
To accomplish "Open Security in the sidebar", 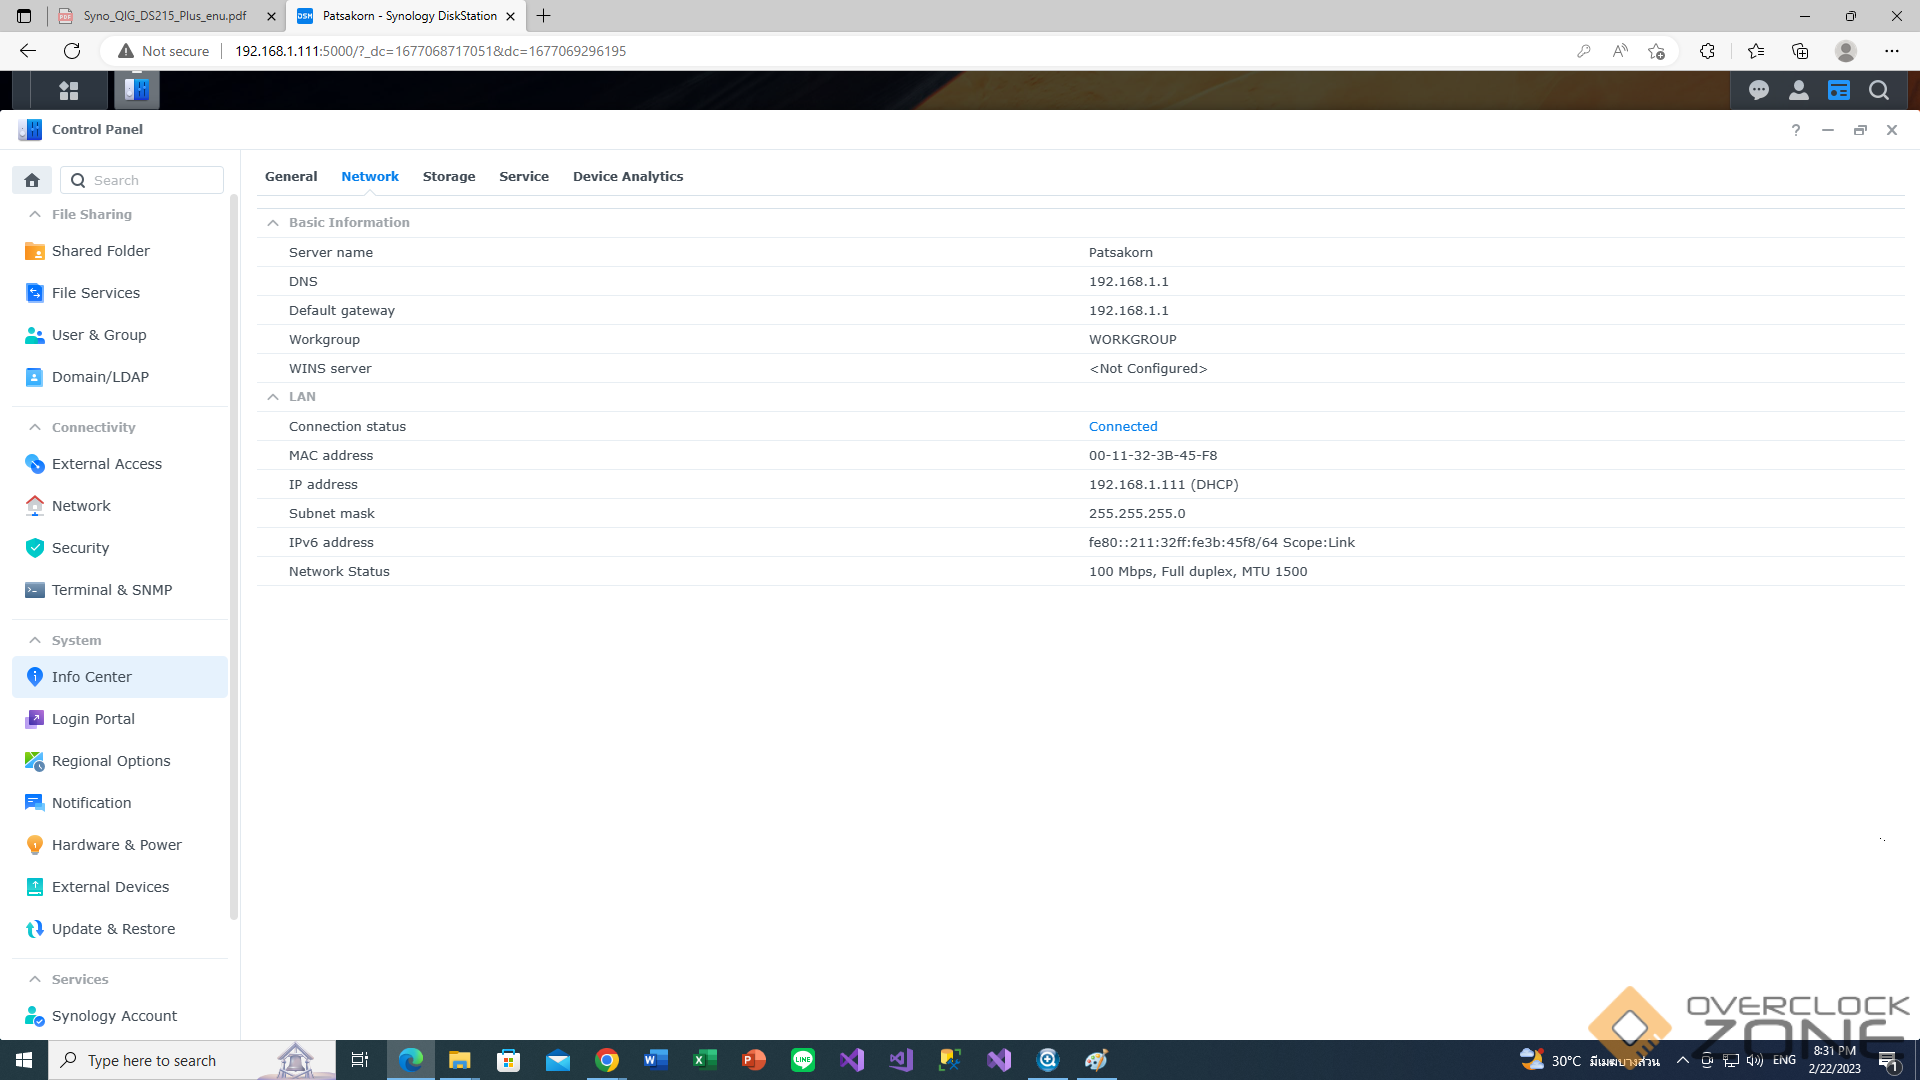I will 80,548.
